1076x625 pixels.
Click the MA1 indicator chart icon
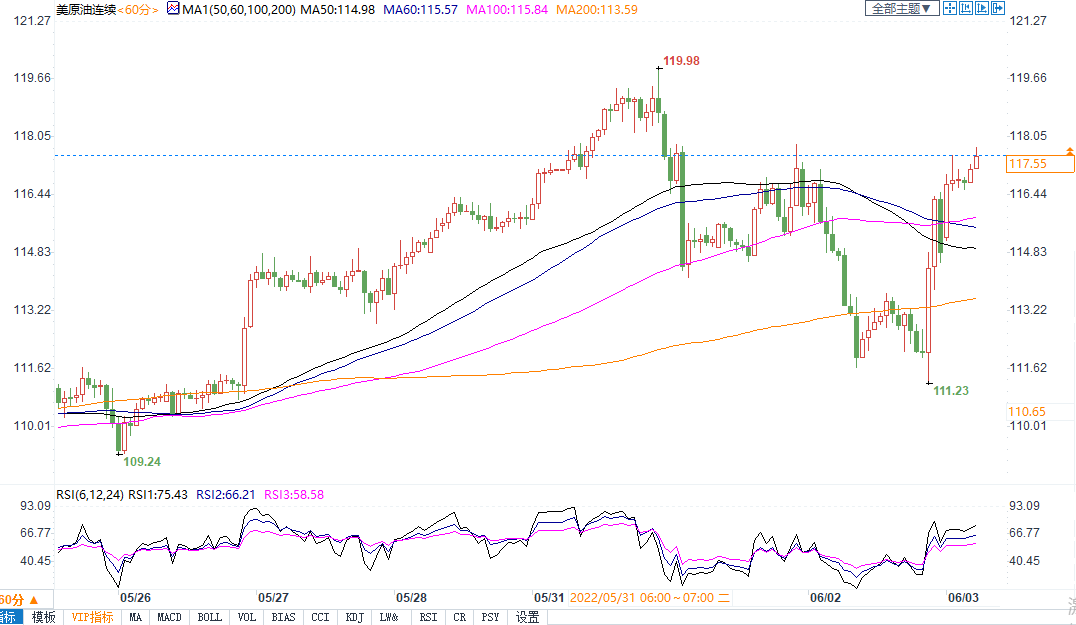click(172, 9)
